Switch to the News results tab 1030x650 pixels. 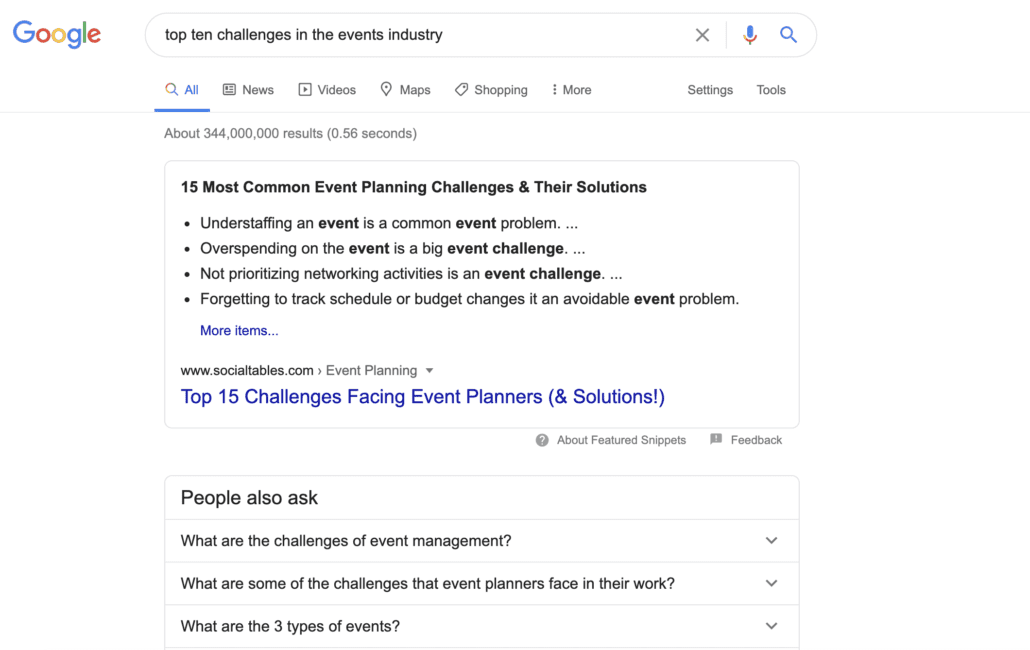point(248,90)
